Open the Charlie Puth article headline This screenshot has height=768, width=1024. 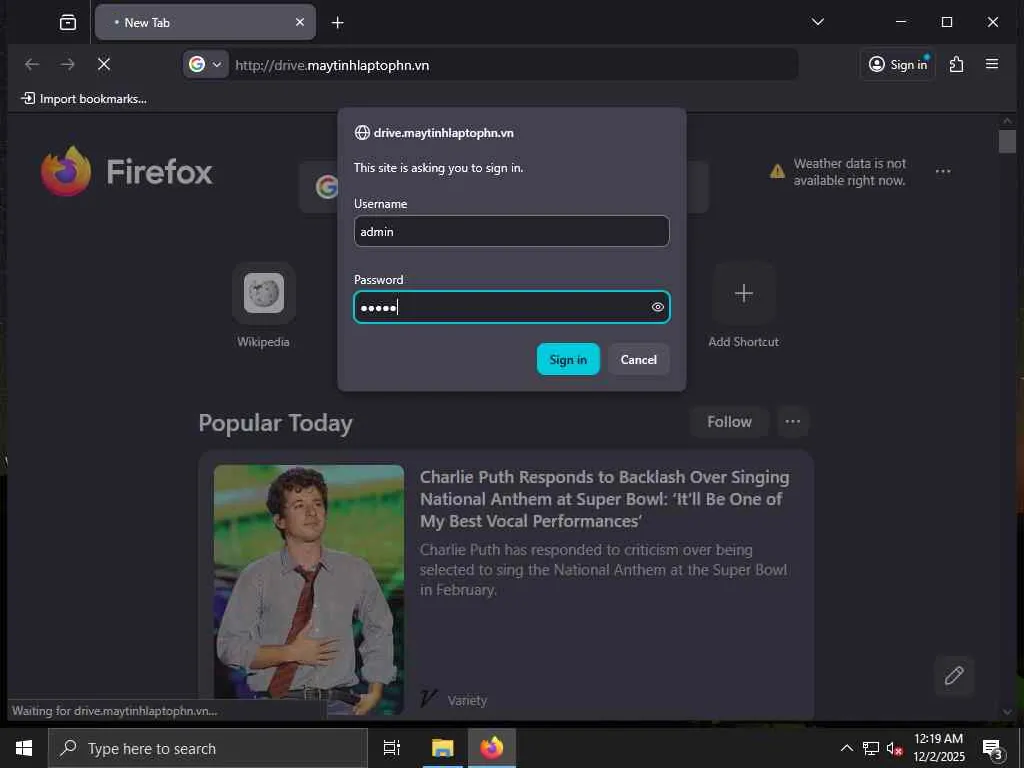click(x=604, y=499)
